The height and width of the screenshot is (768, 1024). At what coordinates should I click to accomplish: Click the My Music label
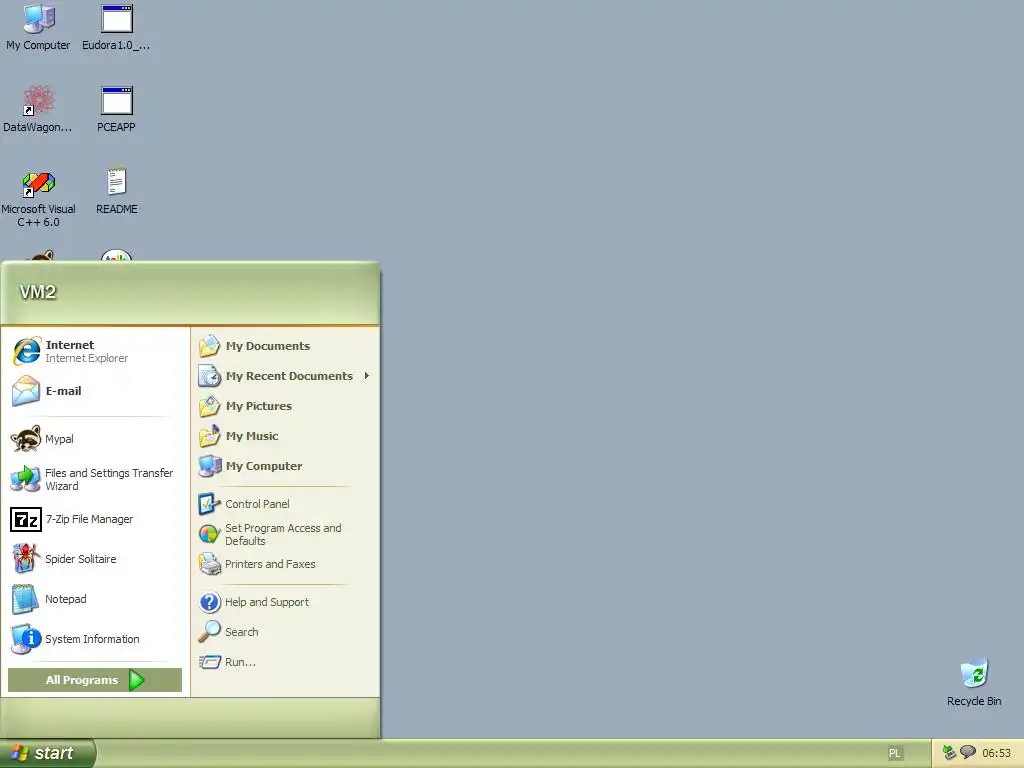tap(252, 436)
